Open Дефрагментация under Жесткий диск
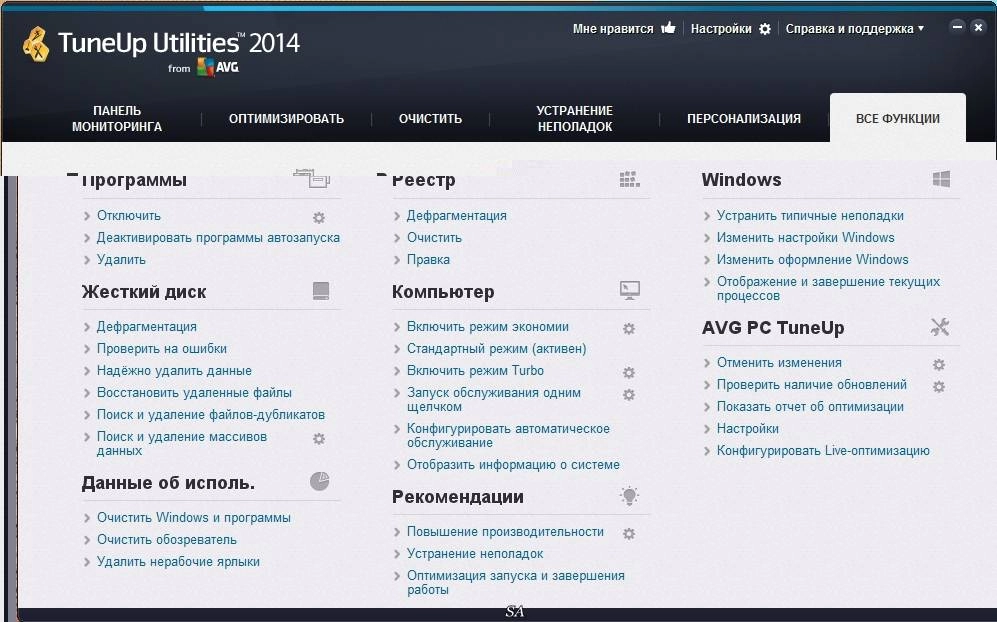This screenshot has width=997, height=622. (147, 326)
